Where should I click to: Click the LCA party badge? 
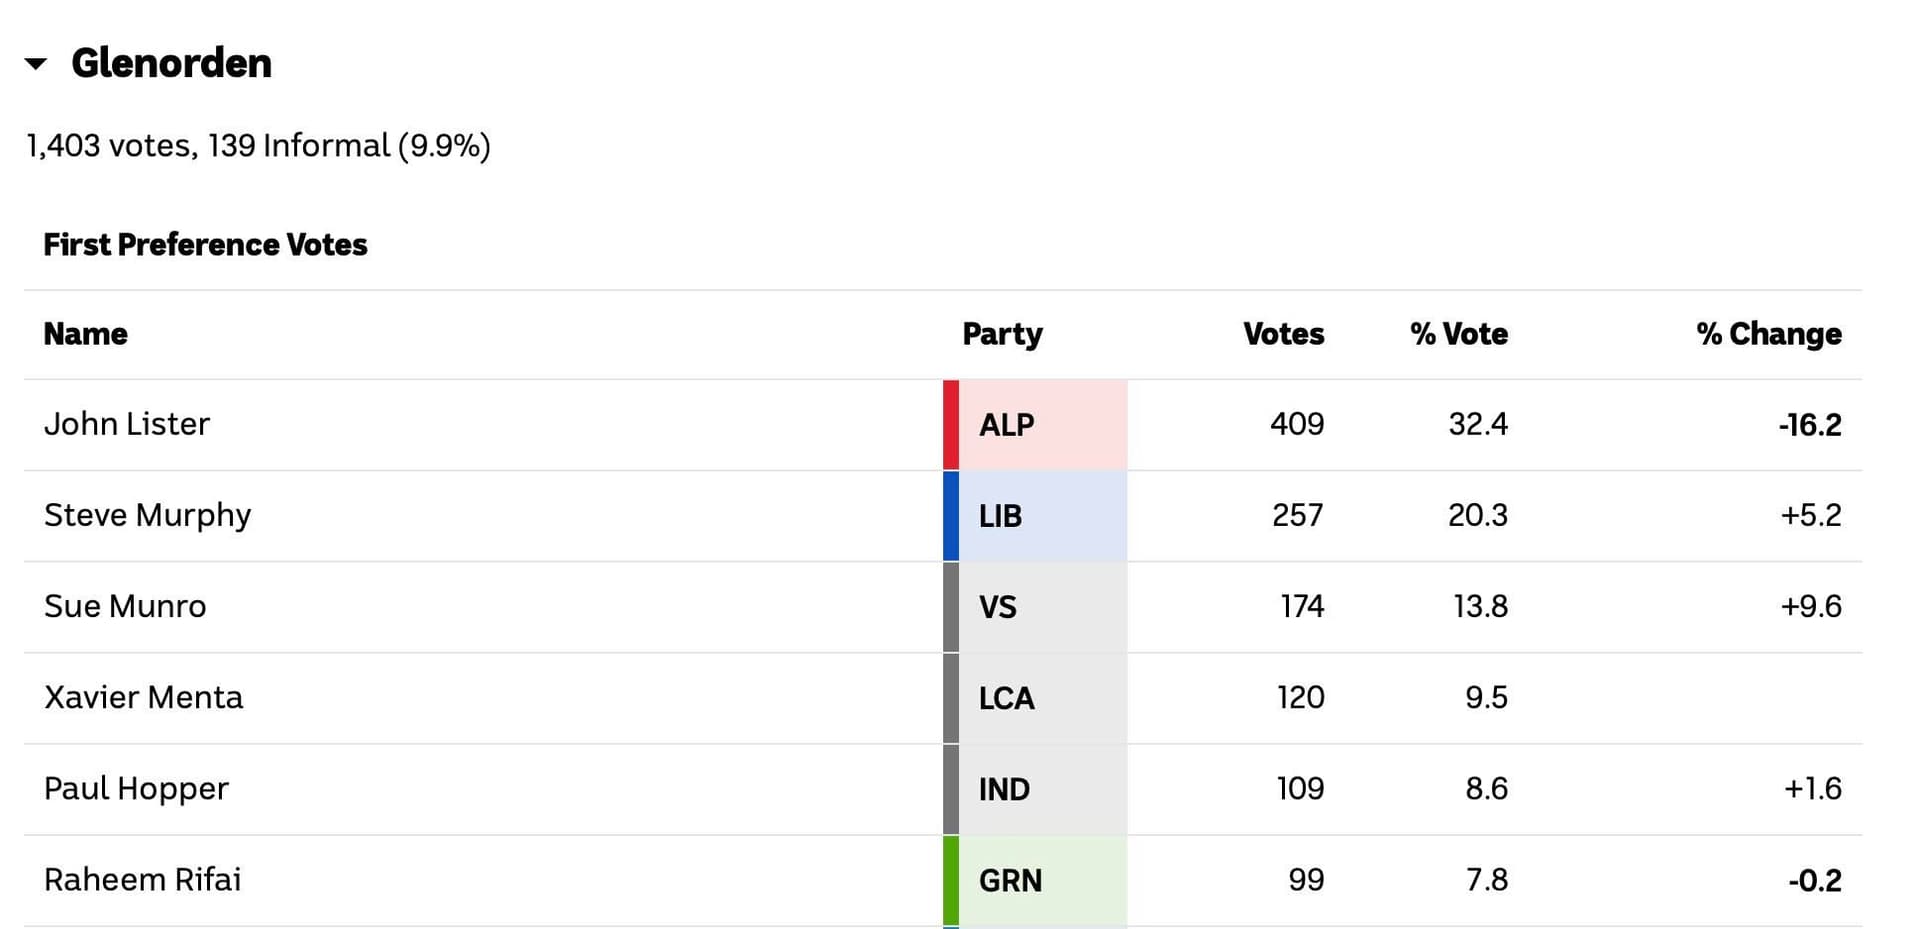click(x=1034, y=698)
